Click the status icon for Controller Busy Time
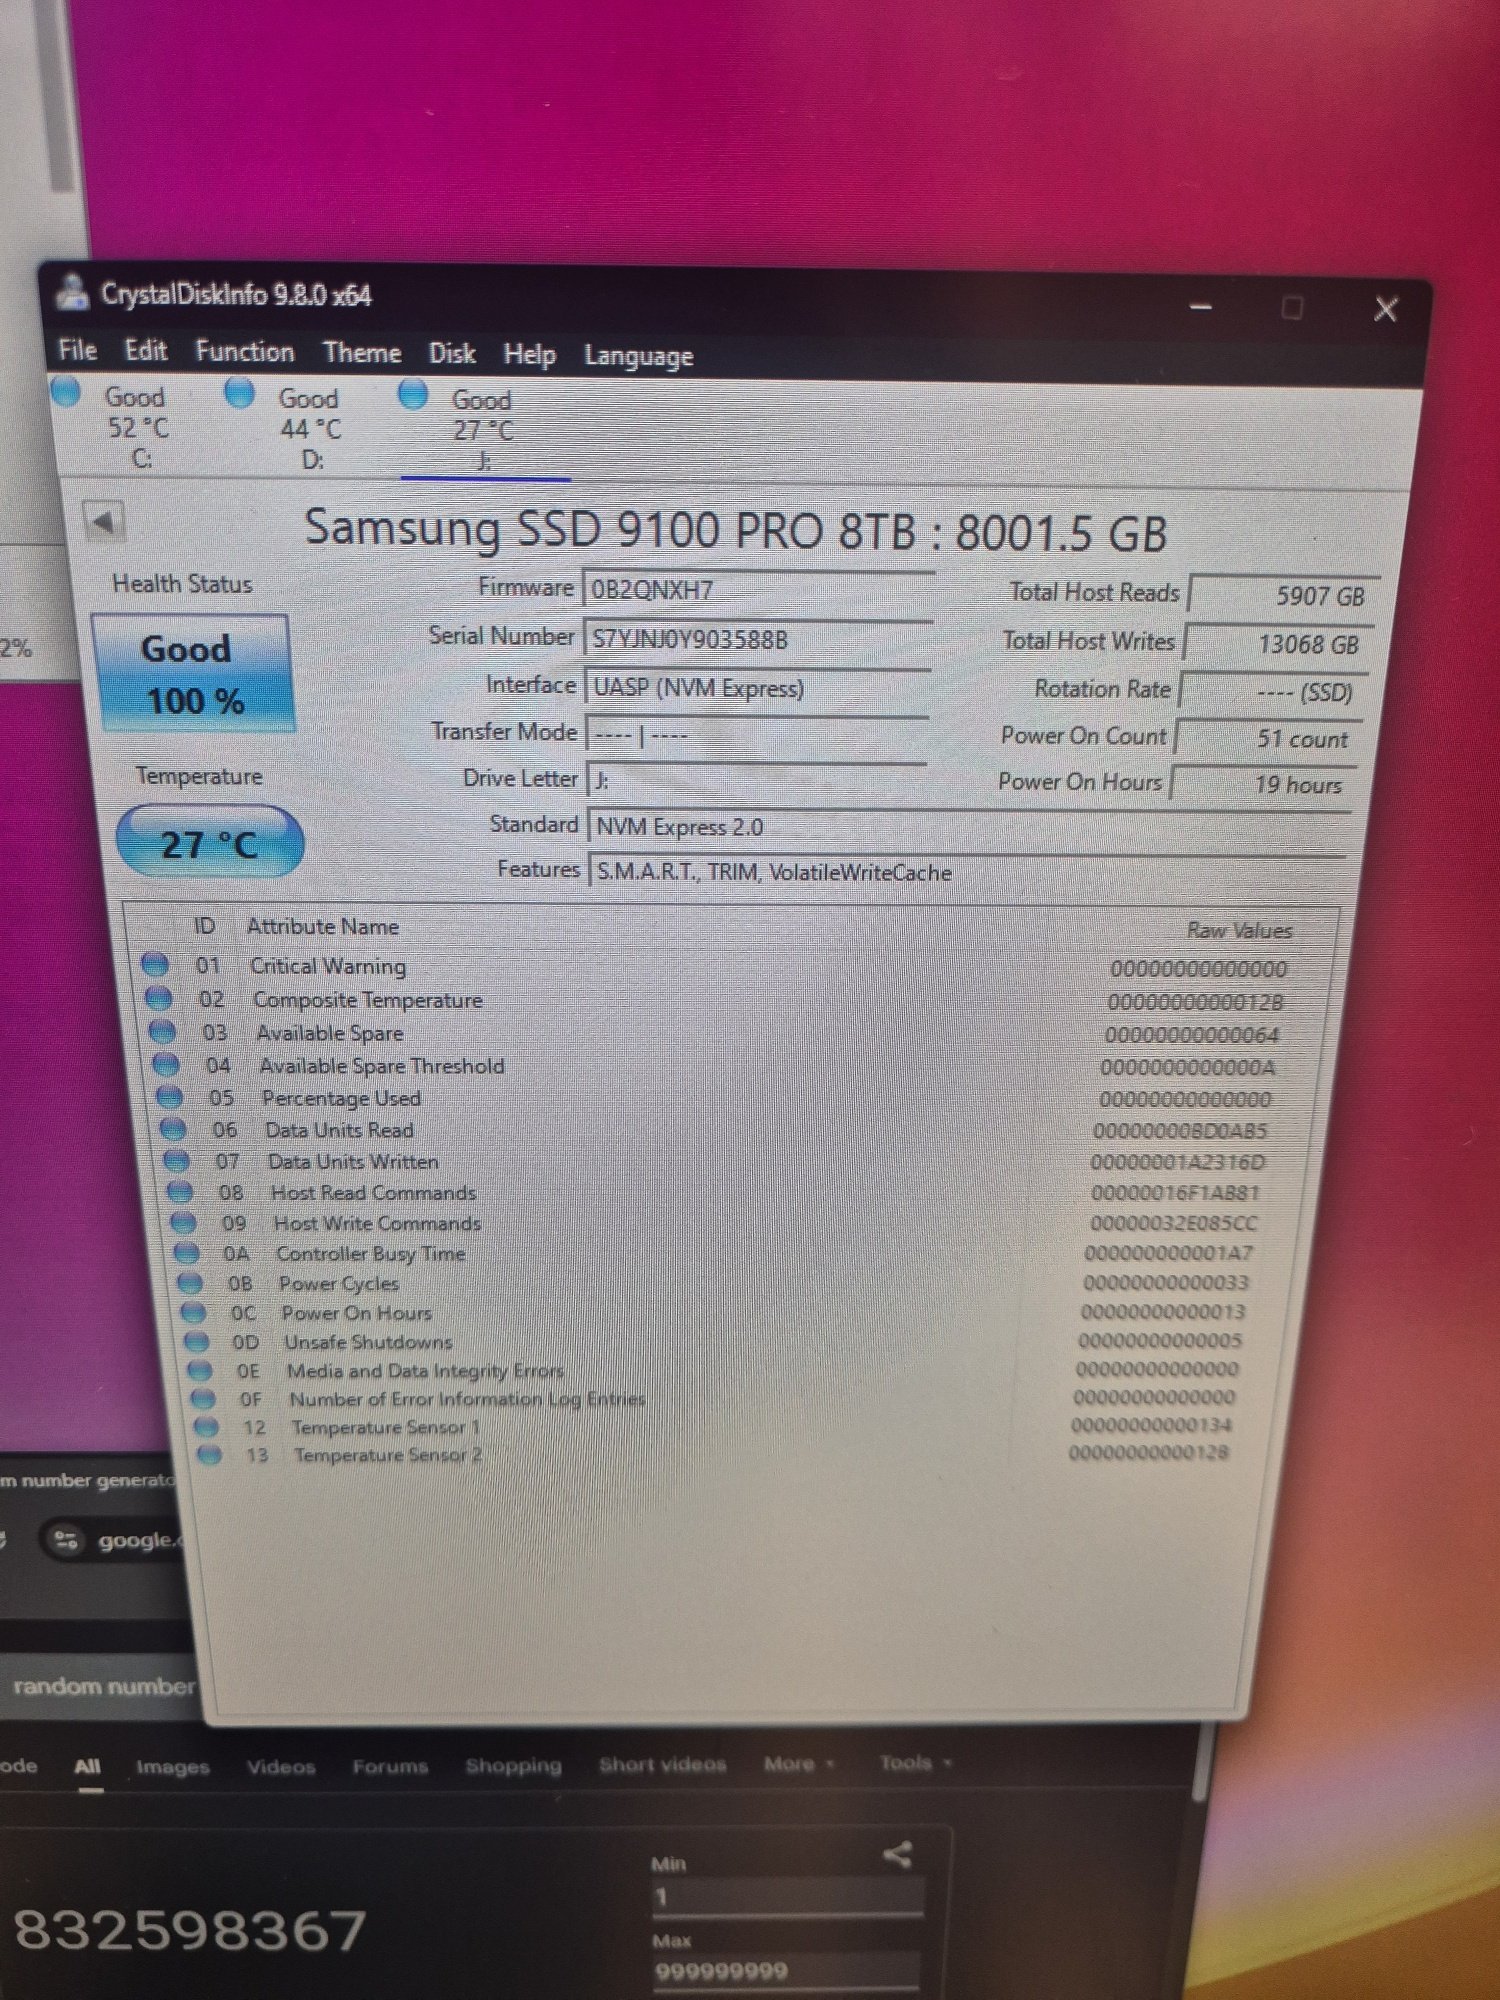1500x2000 pixels. click(x=187, y=1252)
